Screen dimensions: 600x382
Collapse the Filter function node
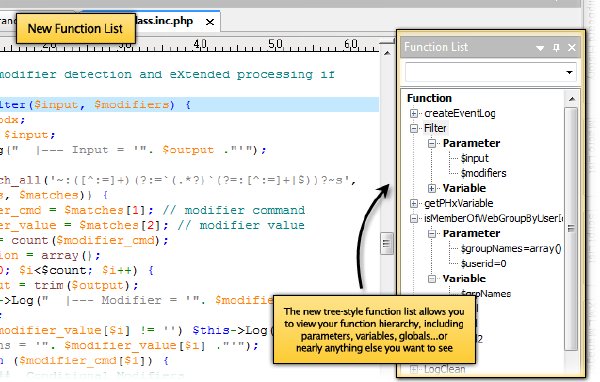[x=414, y=128]
